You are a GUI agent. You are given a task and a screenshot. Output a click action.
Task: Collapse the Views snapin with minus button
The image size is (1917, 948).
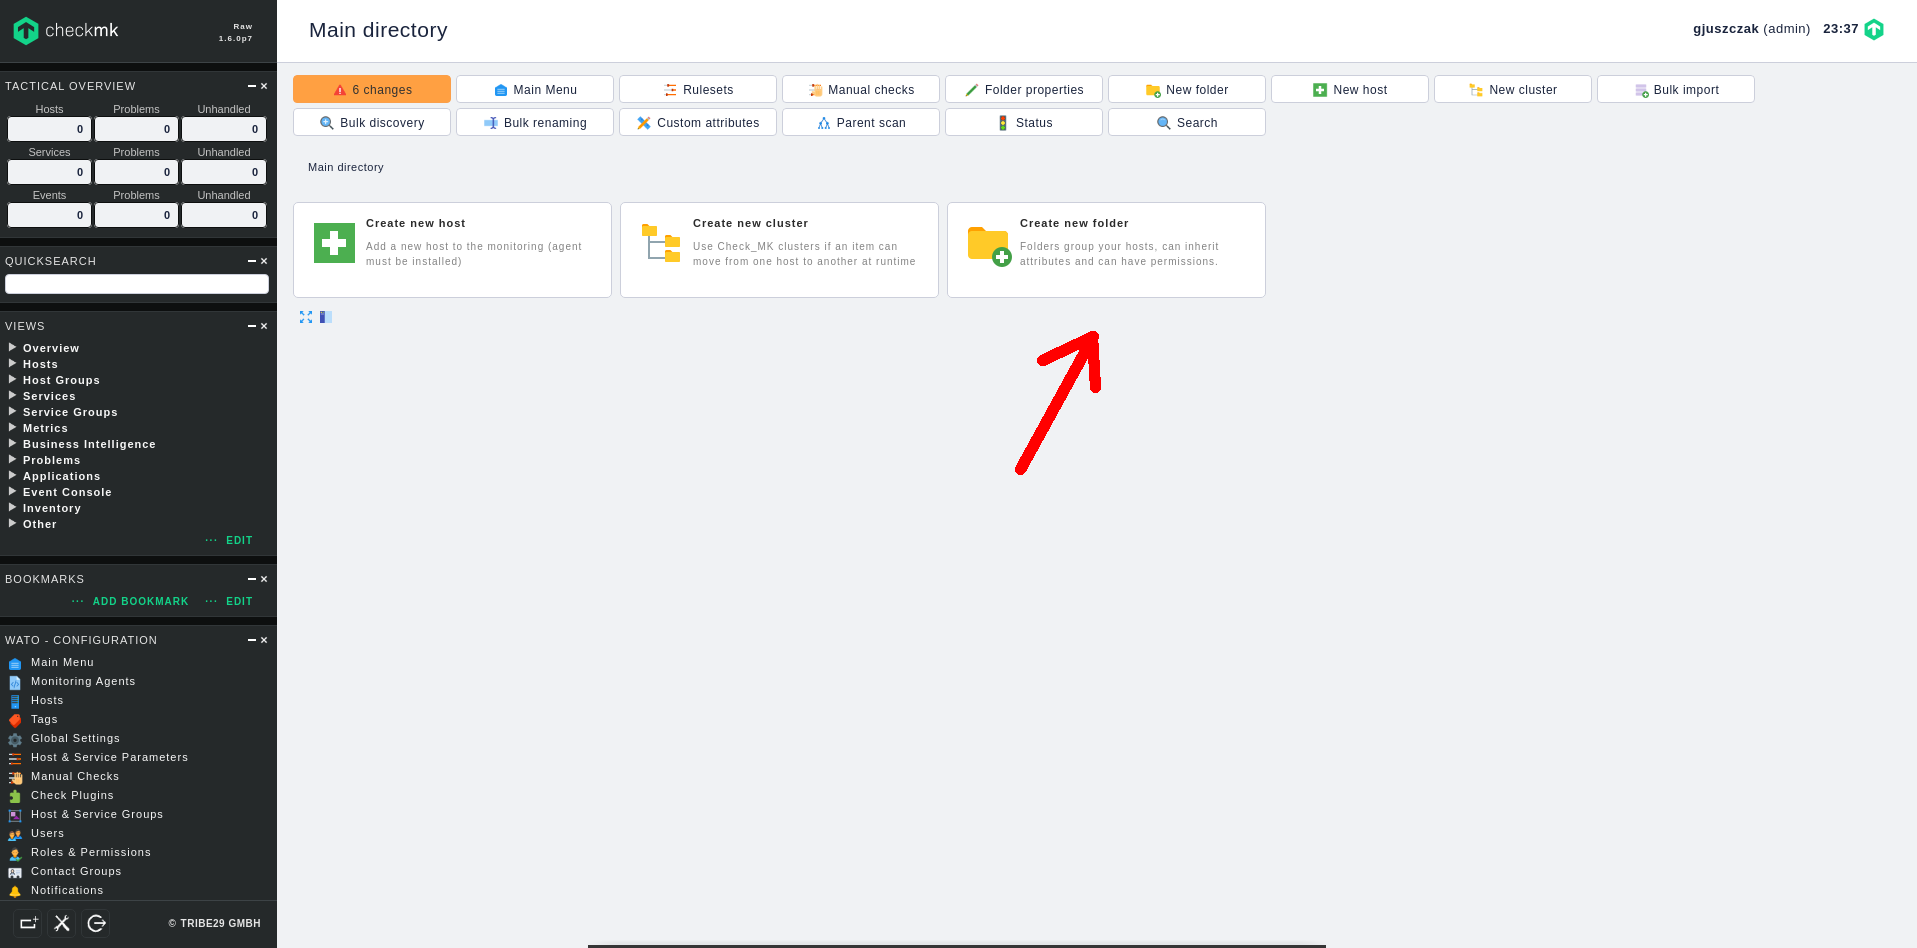pos(252,326)
